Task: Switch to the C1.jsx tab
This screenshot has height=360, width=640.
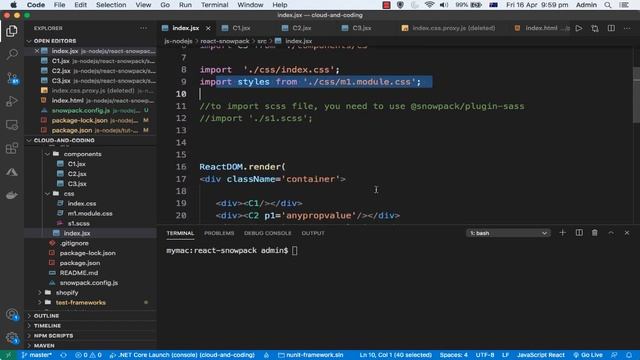Action: click(x=241, y=28)
